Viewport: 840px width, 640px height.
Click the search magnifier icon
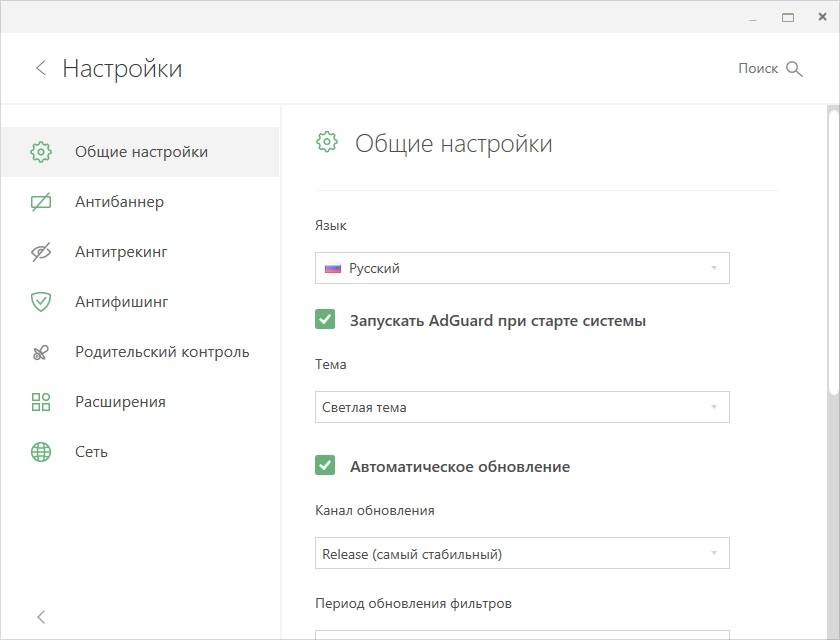coord(795,69)
